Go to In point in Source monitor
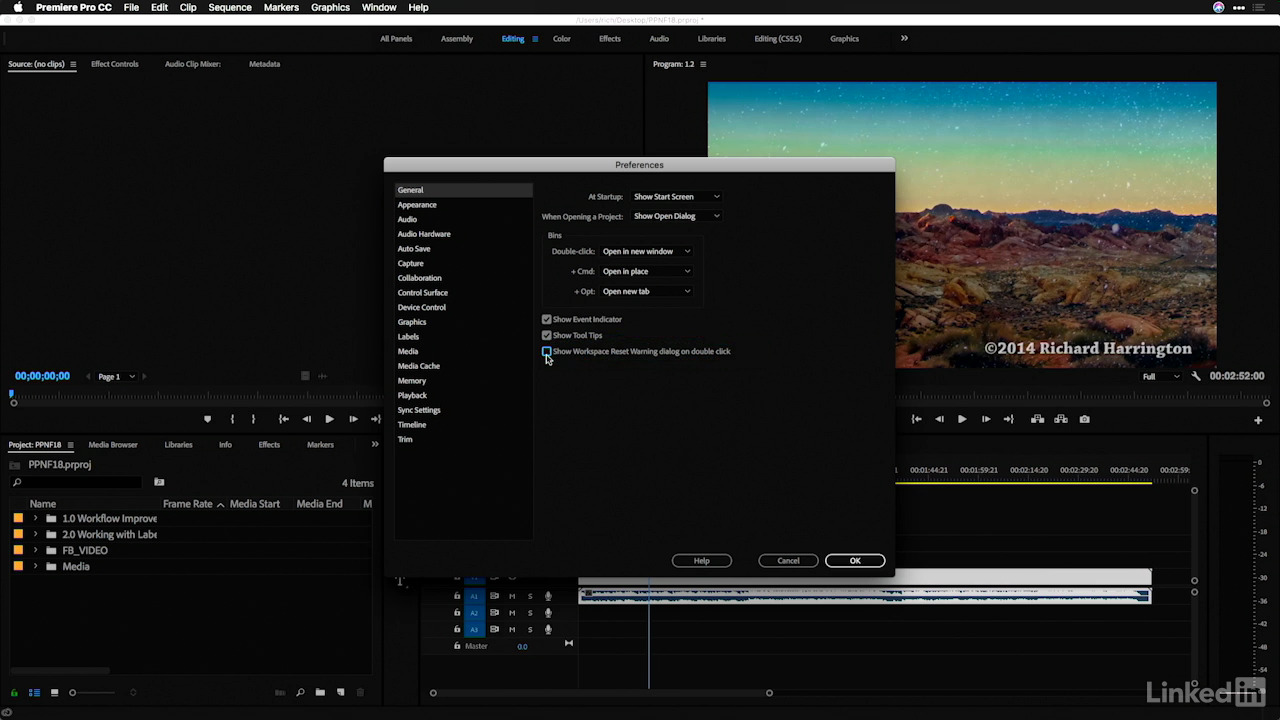Viewport: 1280px width, 720px height. click(284, 419)
